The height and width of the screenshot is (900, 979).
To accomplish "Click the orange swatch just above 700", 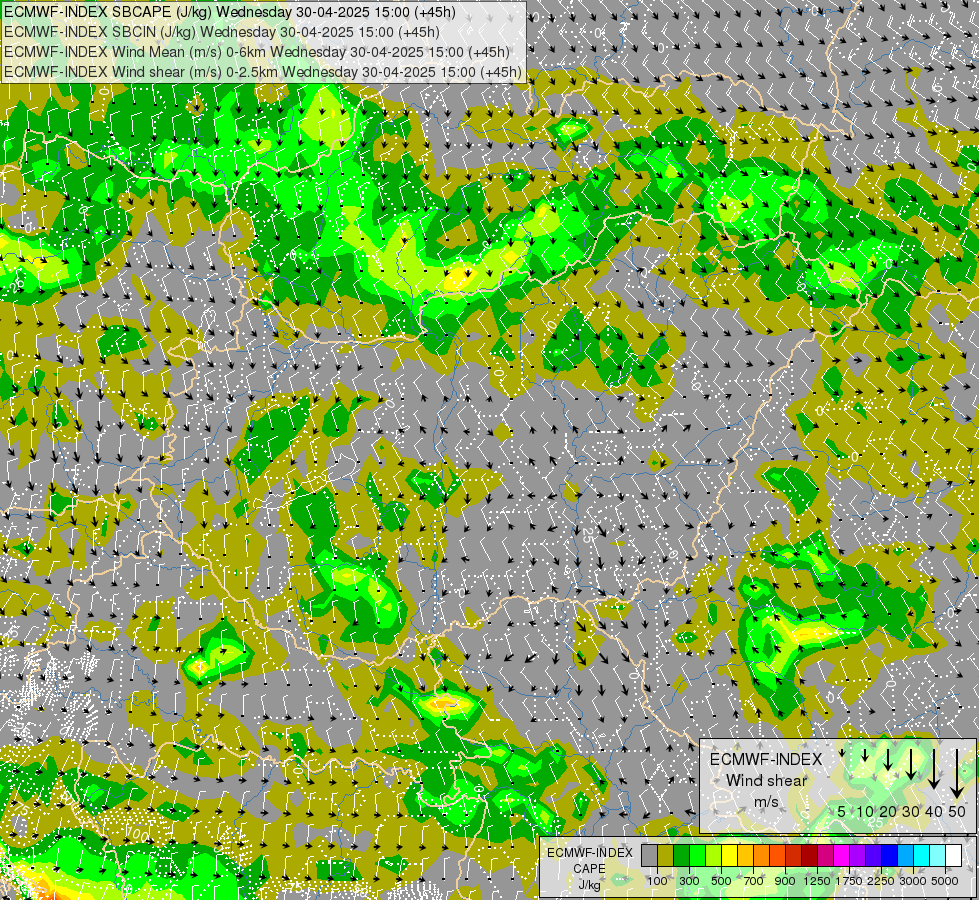I will point(762,856).
